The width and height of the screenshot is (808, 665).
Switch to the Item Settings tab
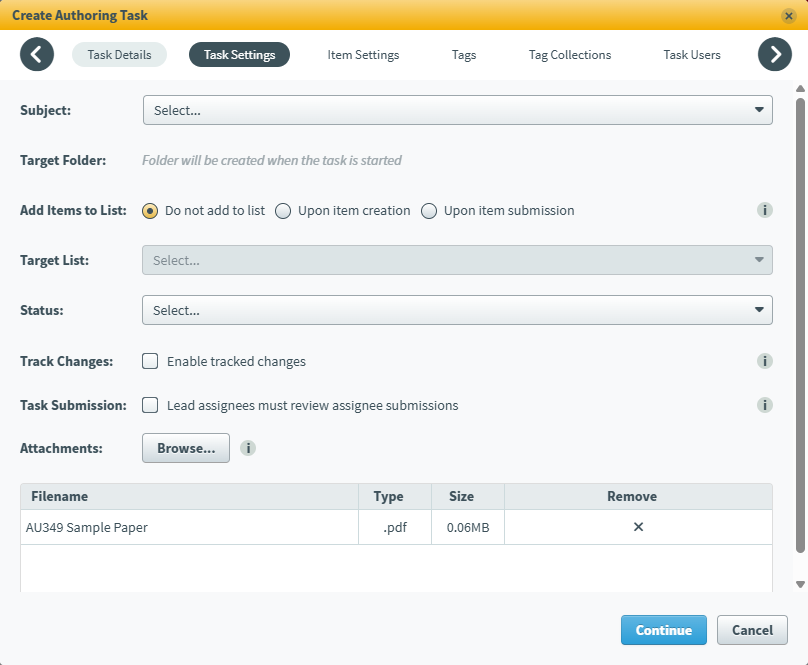coord(363,55)
